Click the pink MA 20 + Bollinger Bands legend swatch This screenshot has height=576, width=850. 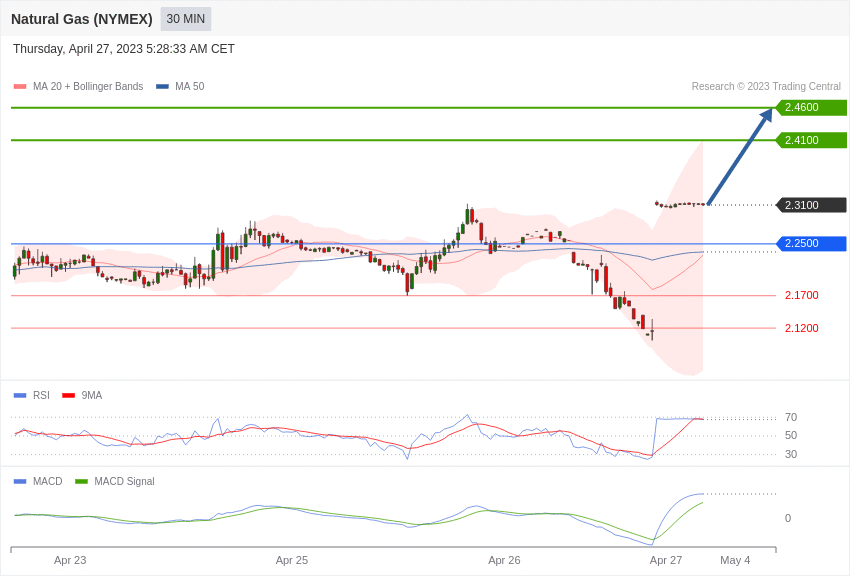click(x=20, y=87)
